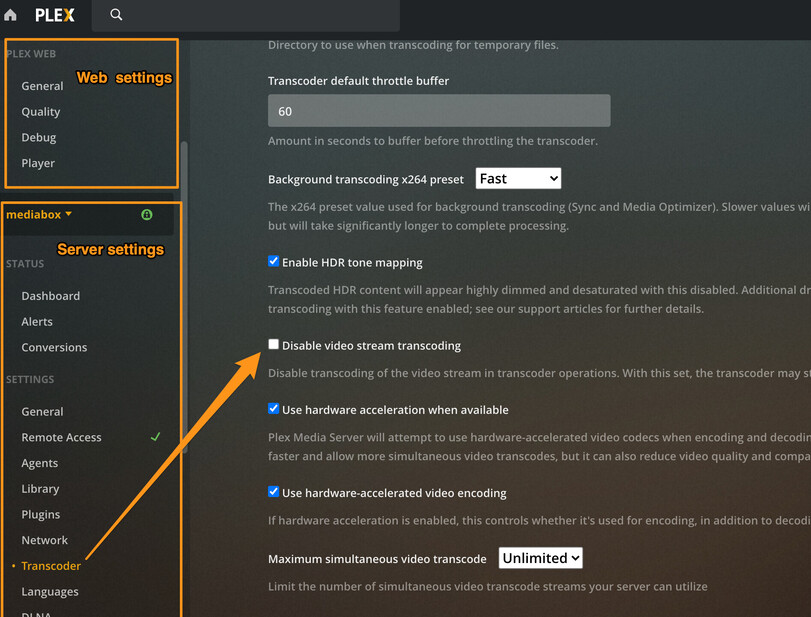Open the server Dashboard page
Viewport: 811px width, 617px height.
click(x=51, y=296)
